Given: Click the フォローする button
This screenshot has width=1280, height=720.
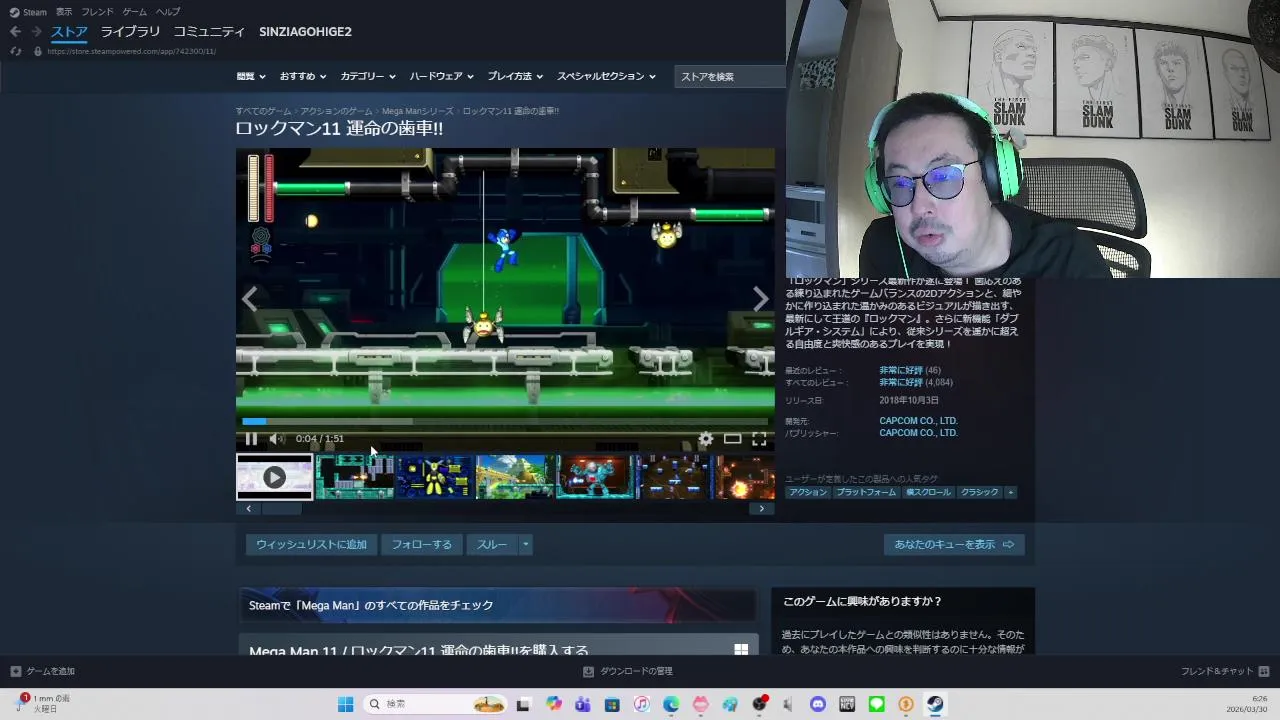Looking at the screenshot, I should coord(421,545).
